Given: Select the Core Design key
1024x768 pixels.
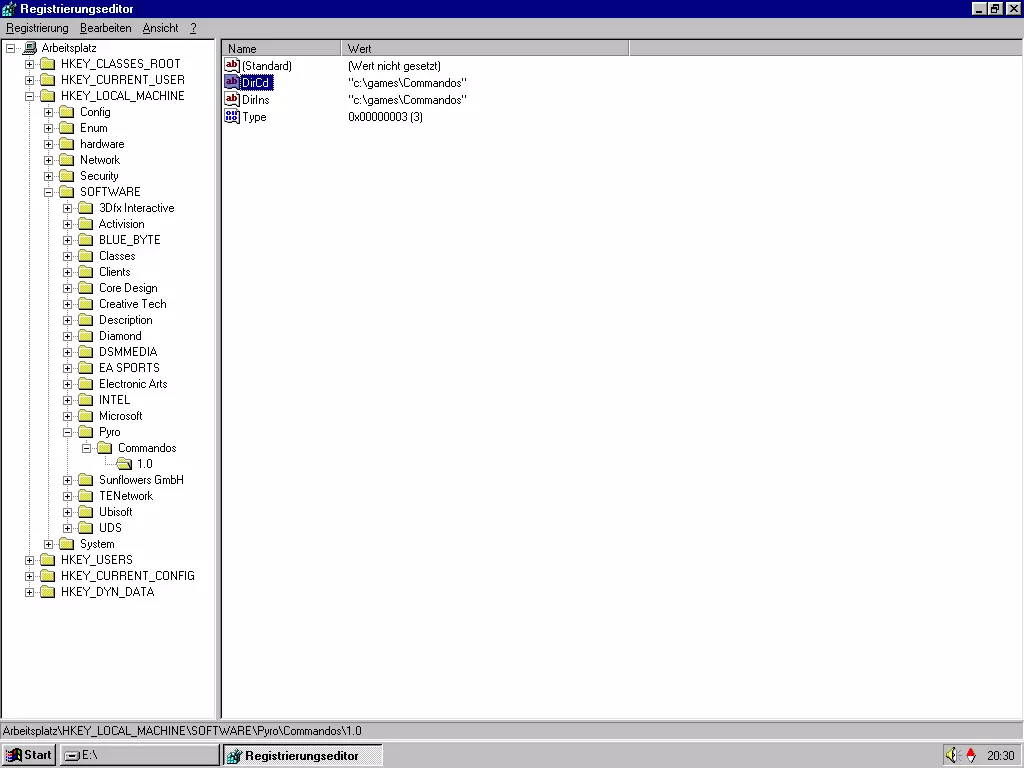Looking at the screenshot, I should pyautogui.click(x=128, y=288).
